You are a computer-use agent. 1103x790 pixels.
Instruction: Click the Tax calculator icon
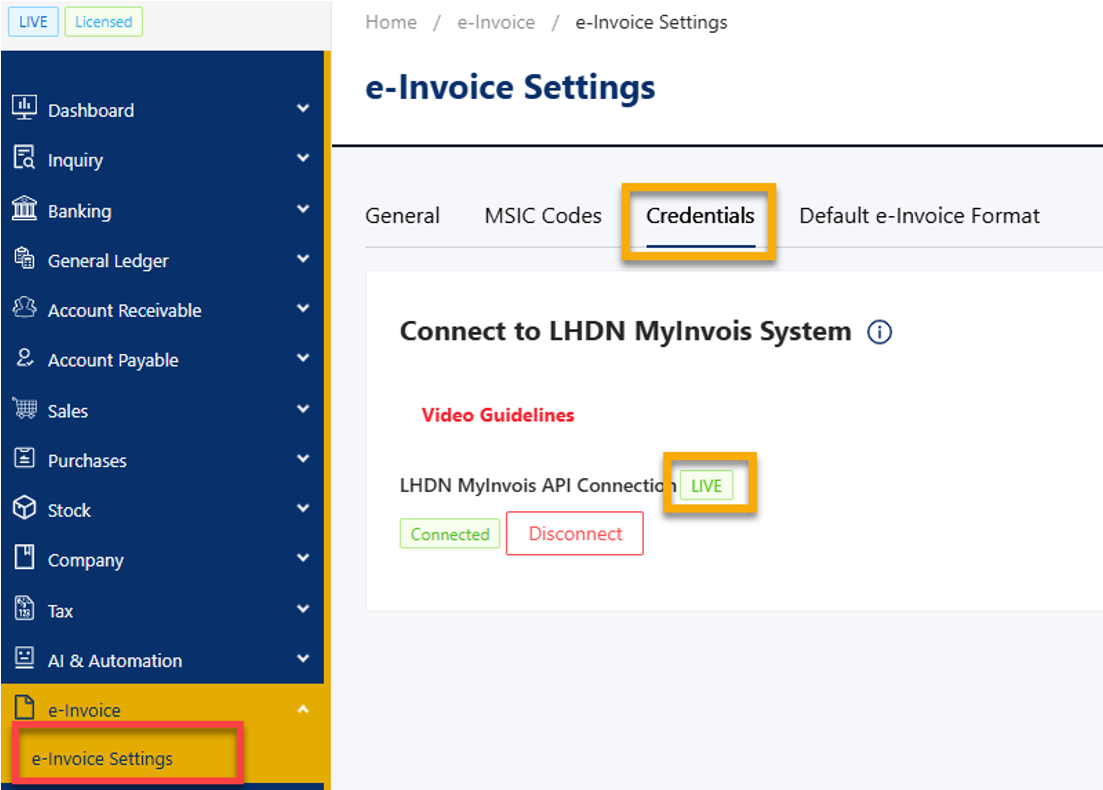(25, 608)
